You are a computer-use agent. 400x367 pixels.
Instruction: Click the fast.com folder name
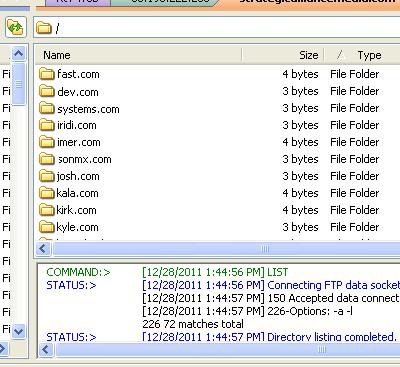point(78,74)
